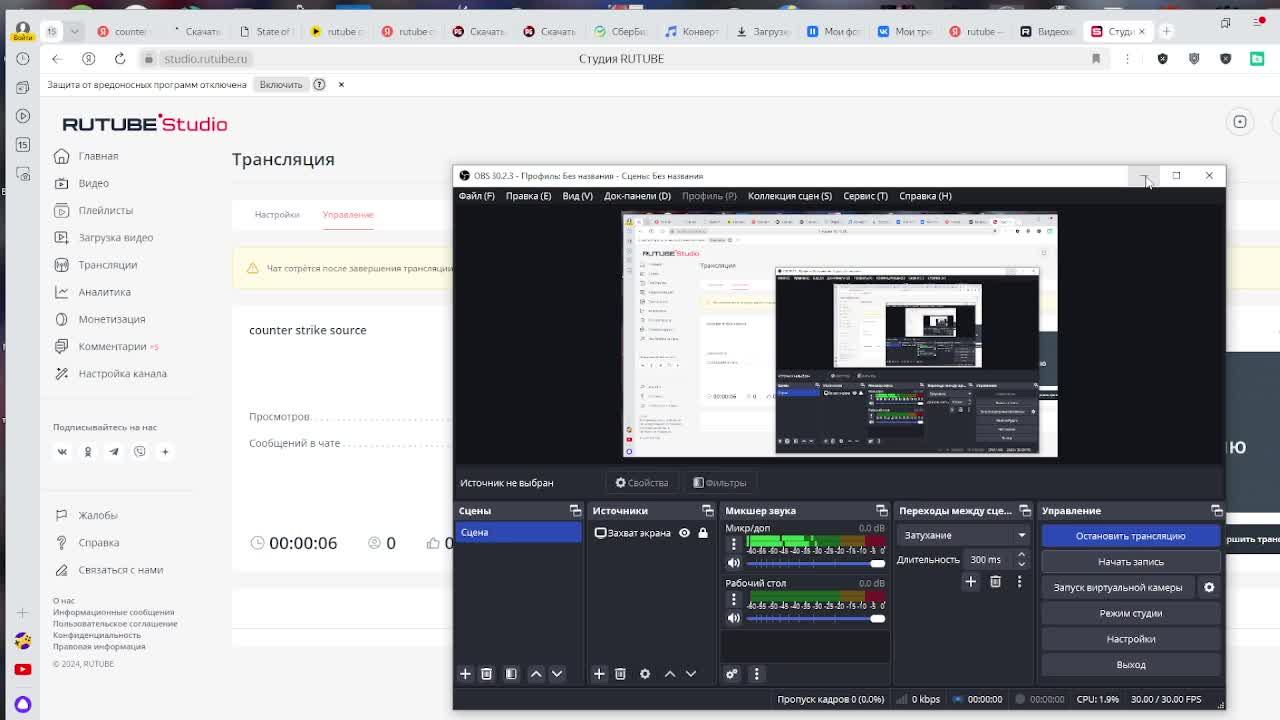
Task: Open Вид menu in OBS
Action: [577, 196]
